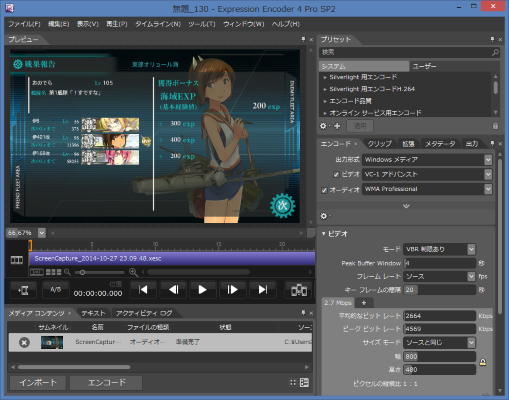Click the A/B compare button
Screen dimensions: 509x400
(x=55, y=290)
